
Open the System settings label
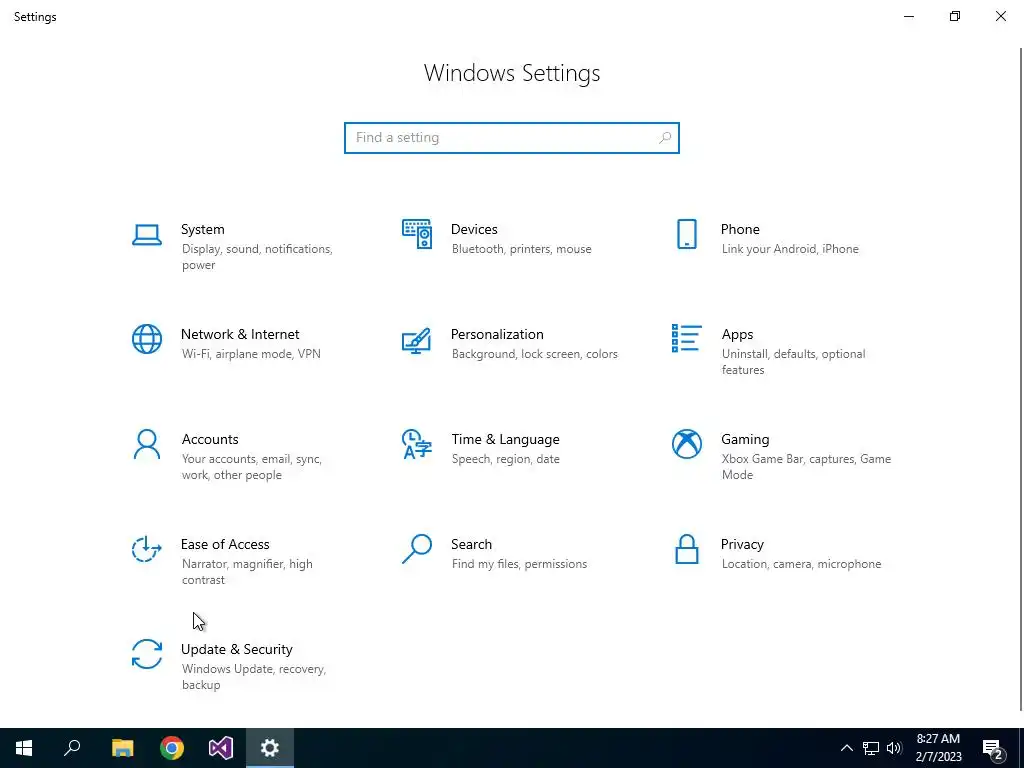coord(202,229)
